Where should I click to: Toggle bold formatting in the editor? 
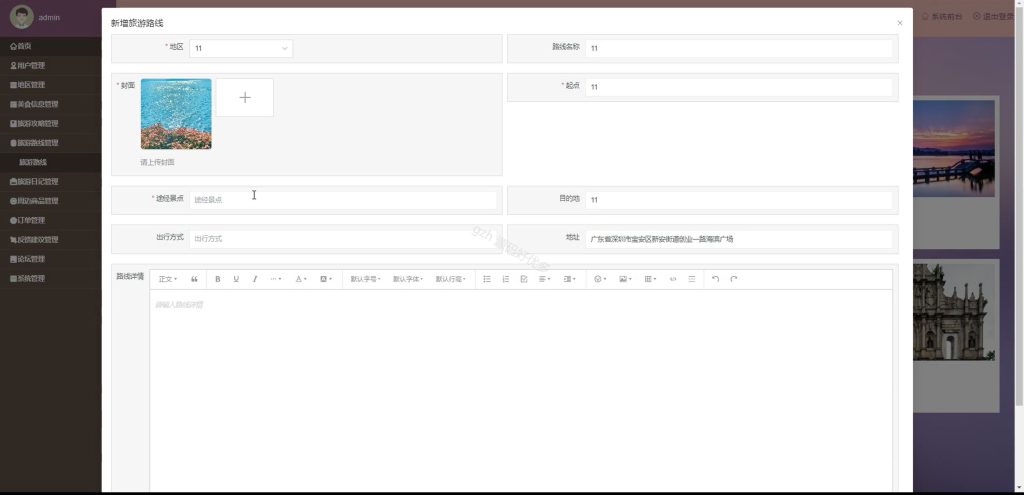217,279
